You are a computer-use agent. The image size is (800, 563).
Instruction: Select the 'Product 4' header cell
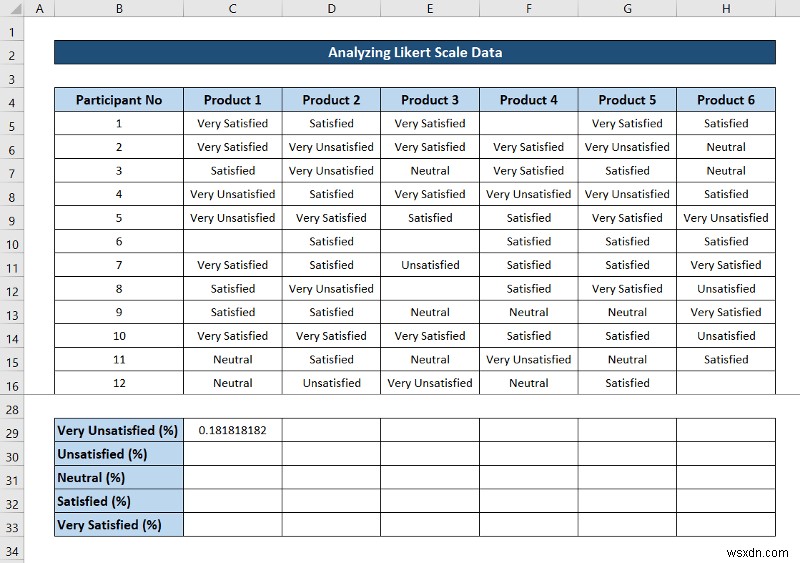pos(529,100)
